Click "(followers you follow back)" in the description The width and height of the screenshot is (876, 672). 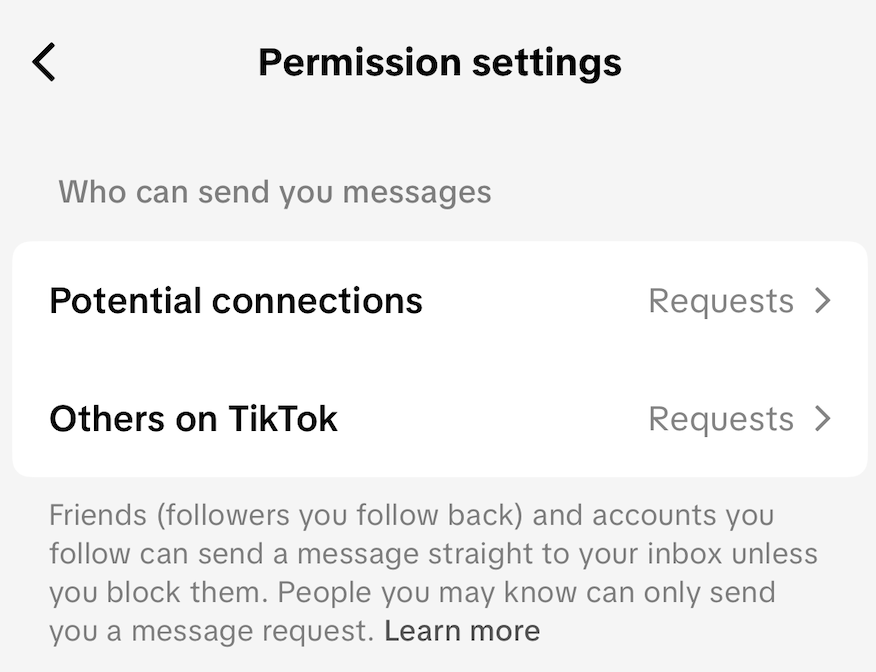click(x=337, y=516)
